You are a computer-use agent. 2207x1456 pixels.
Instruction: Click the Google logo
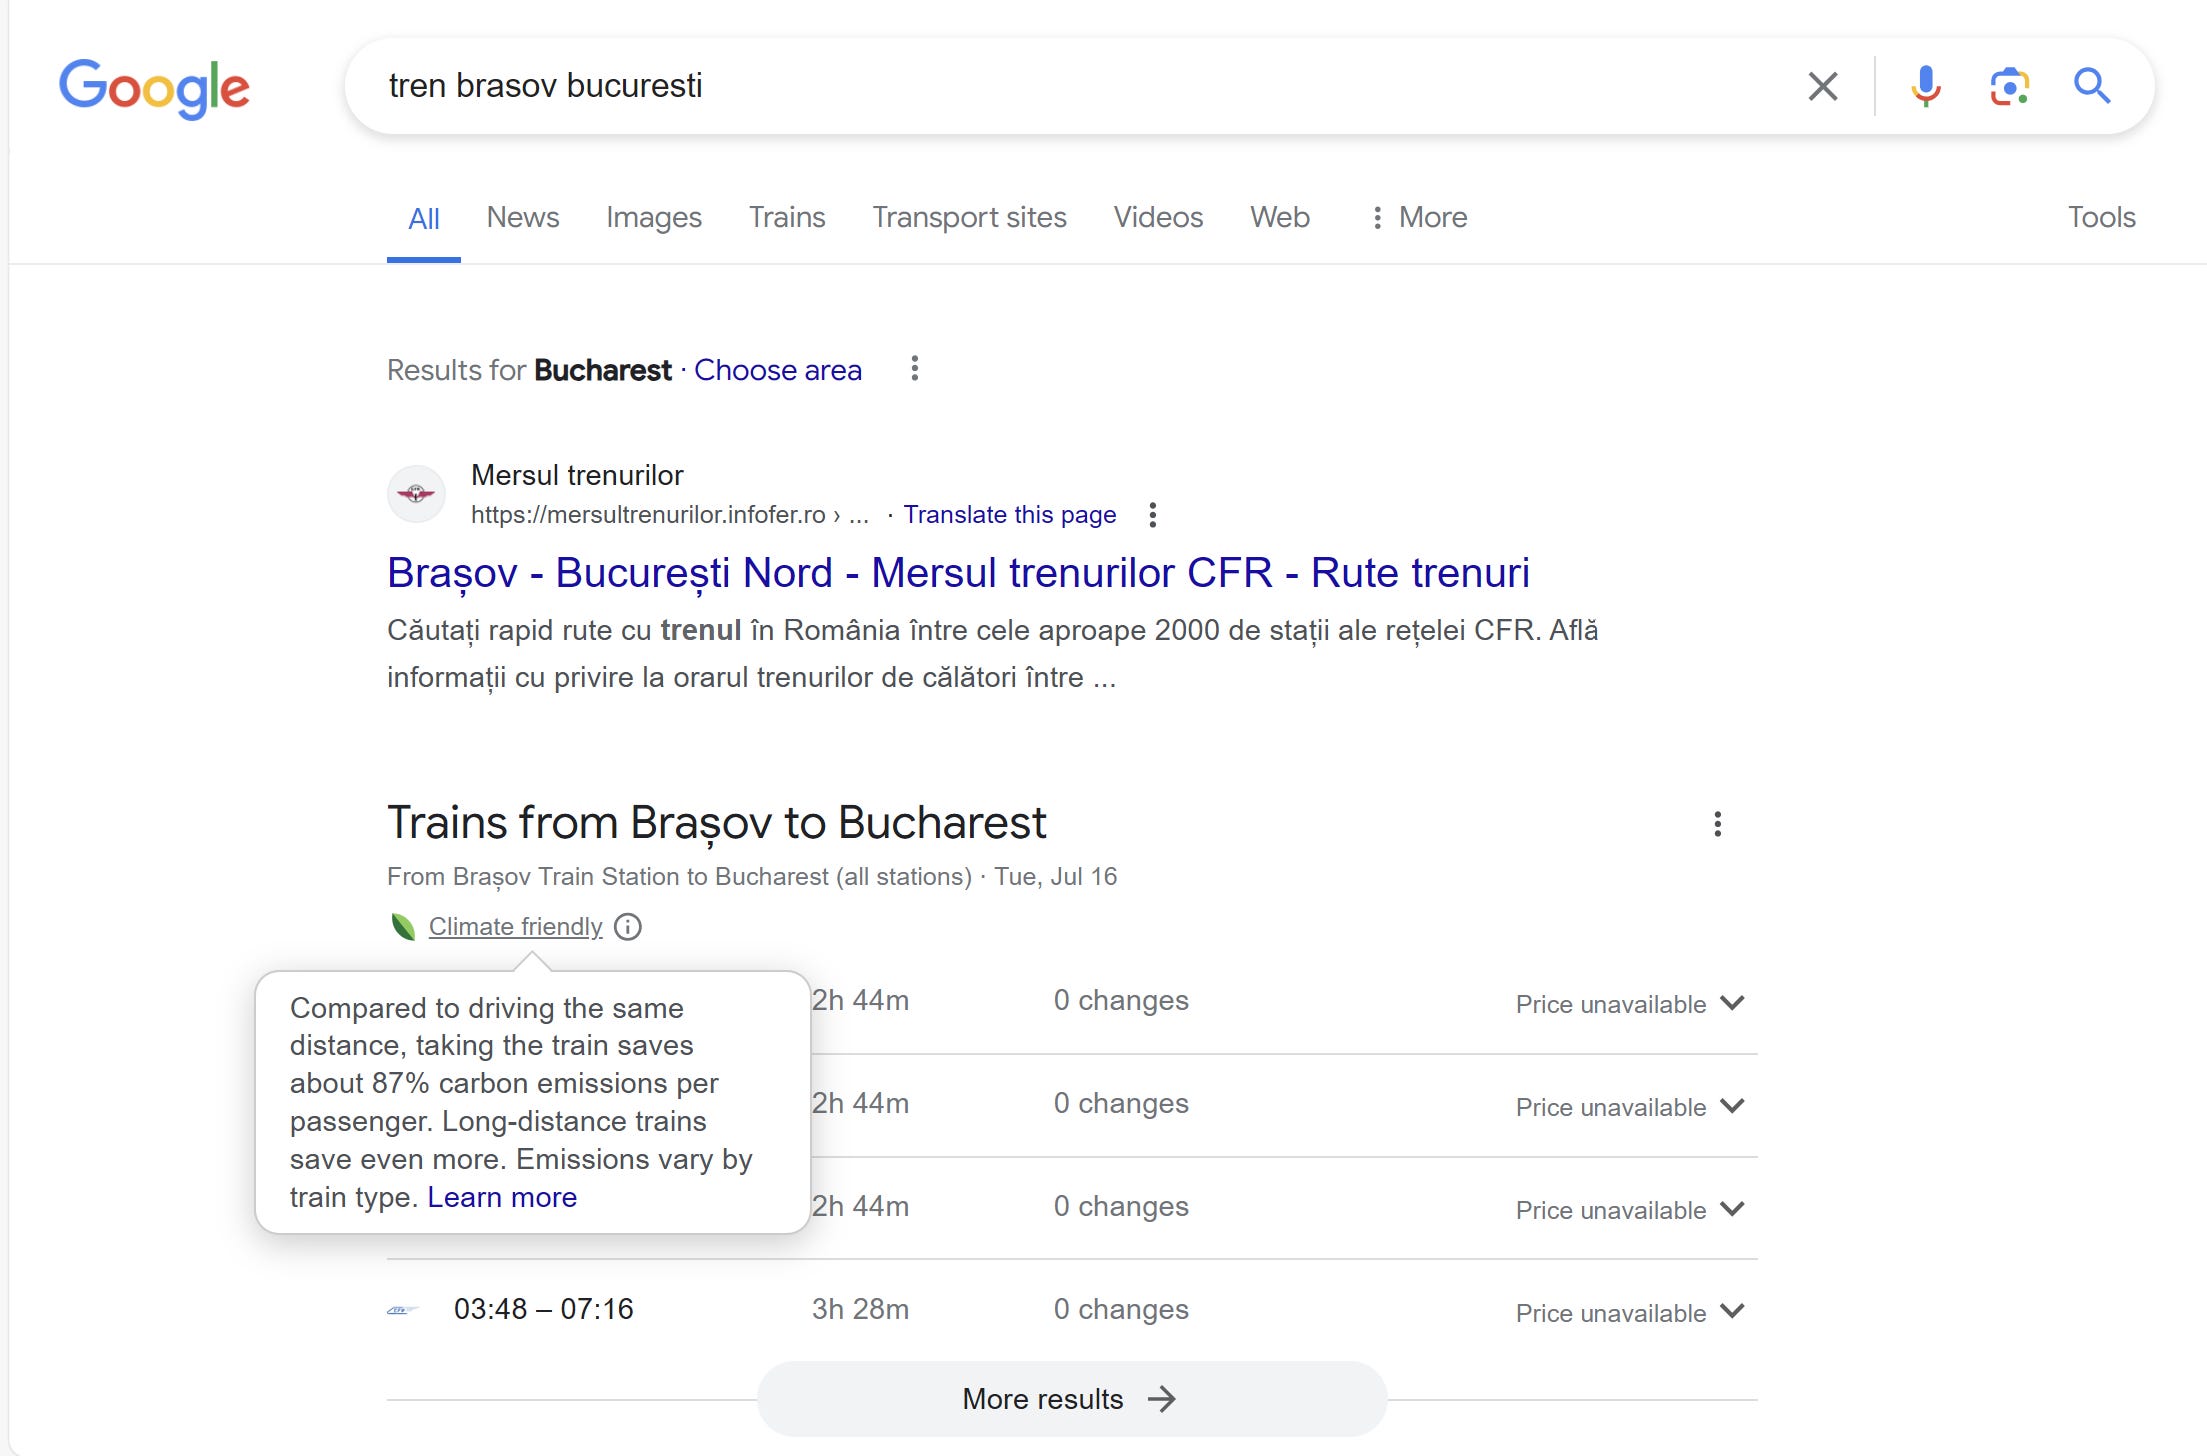(154, 88)
